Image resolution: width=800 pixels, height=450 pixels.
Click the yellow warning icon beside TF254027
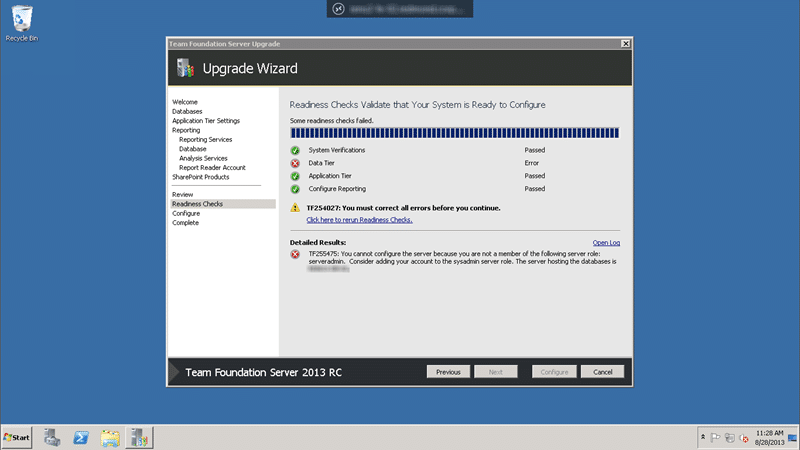[x=295, y=208]
